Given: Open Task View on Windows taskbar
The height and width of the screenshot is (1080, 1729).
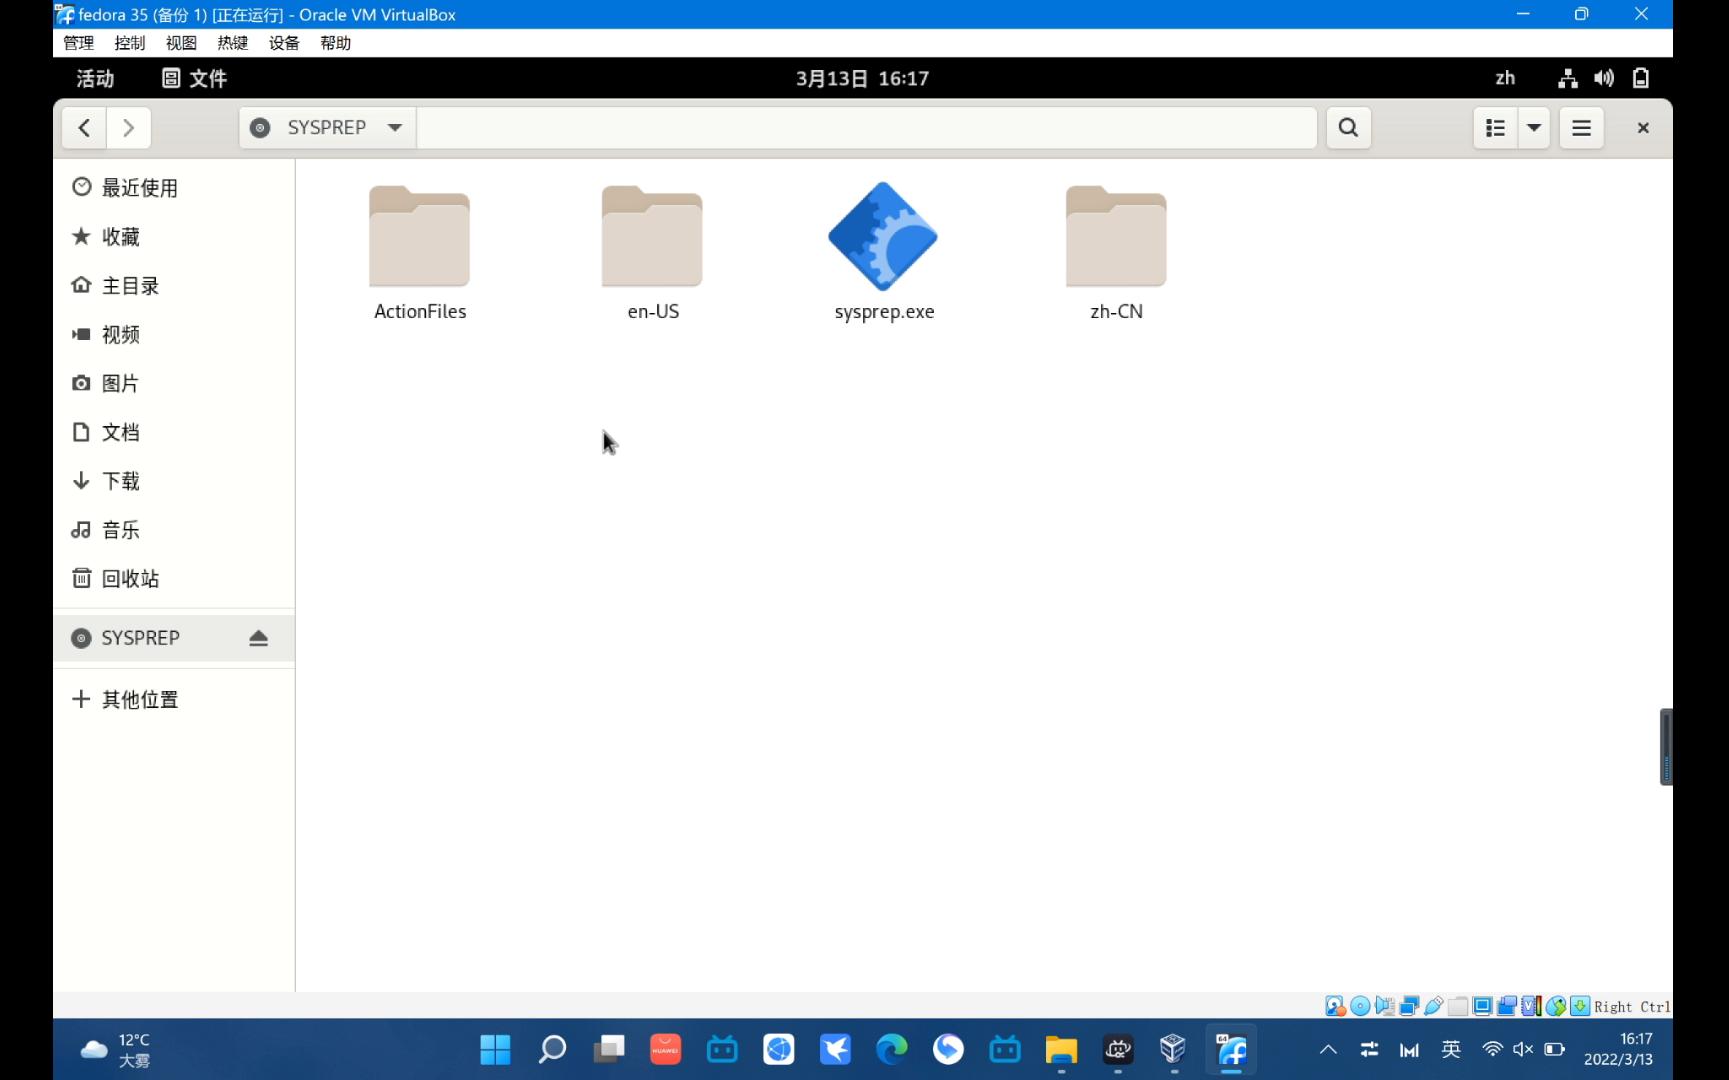Looking at the screenshot, I should pyautogui.click(x=609, y=1049).
